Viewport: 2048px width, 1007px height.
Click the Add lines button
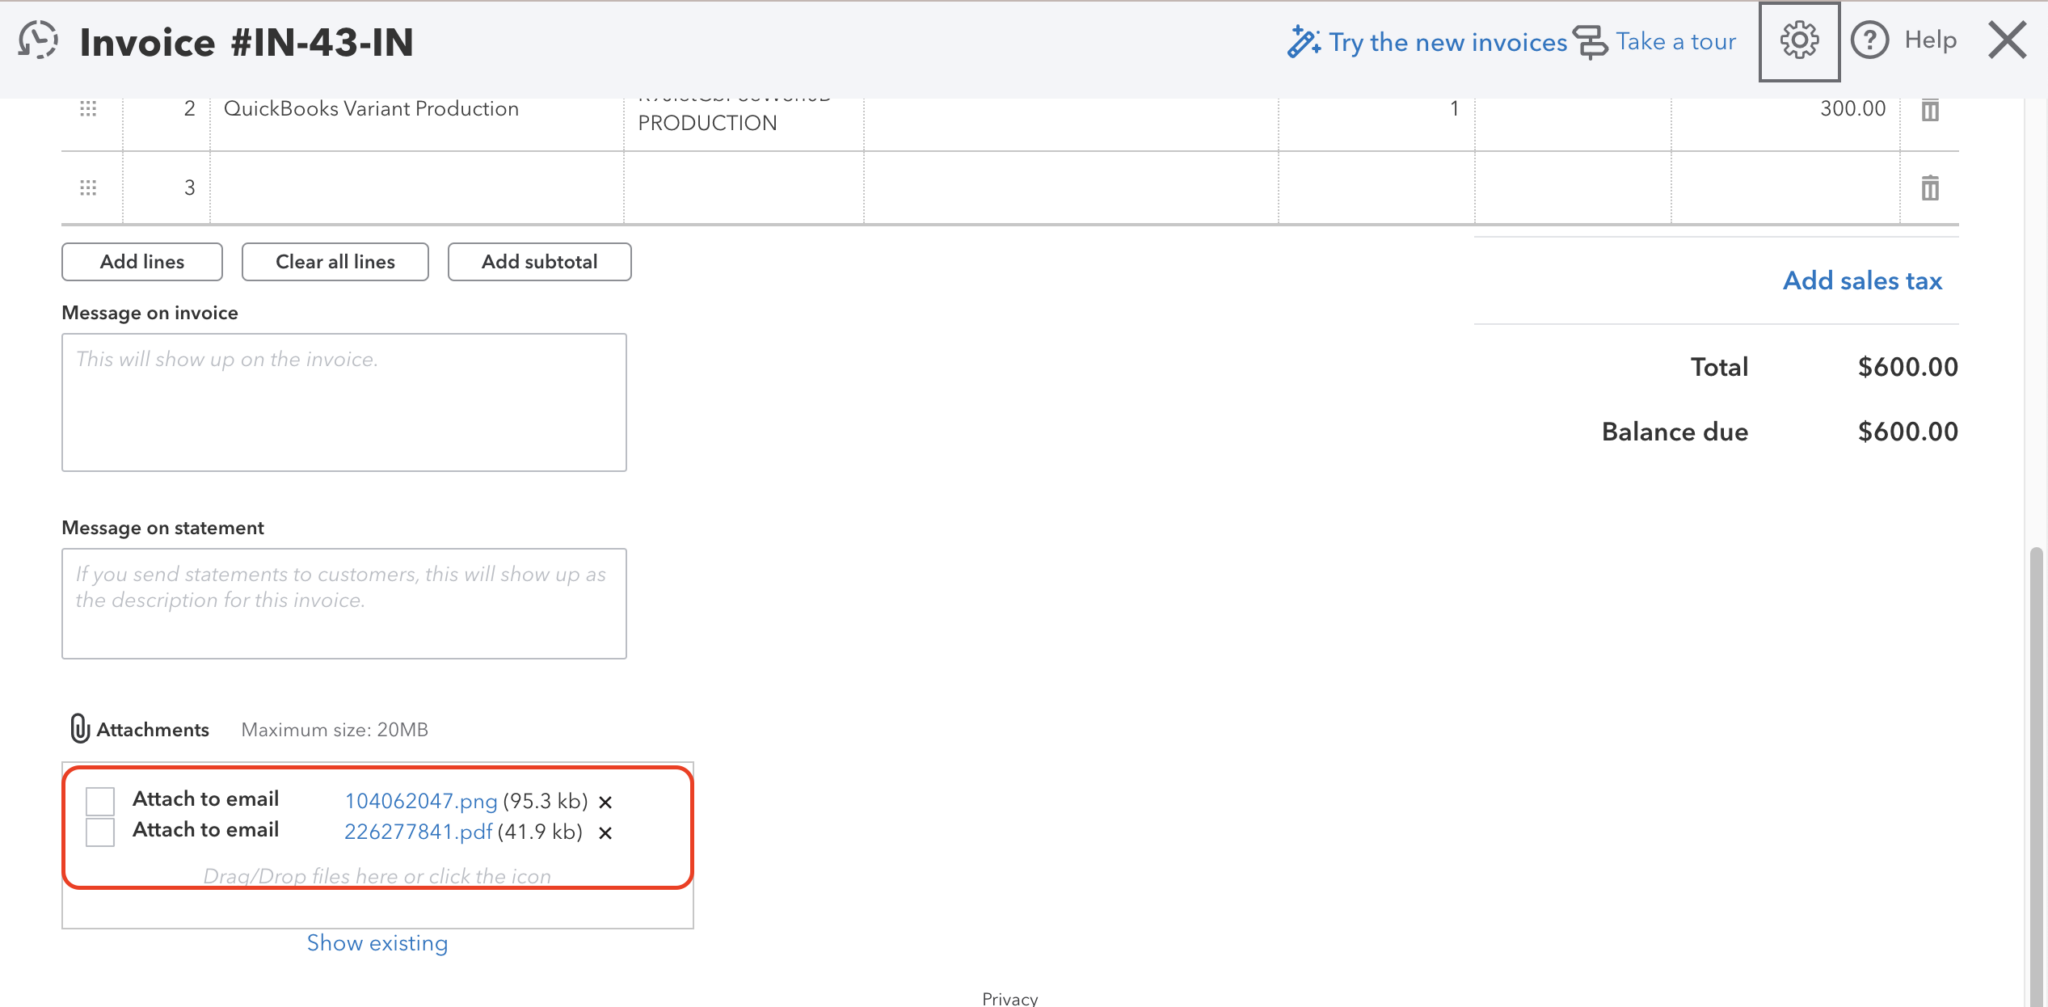click(142, 262)
